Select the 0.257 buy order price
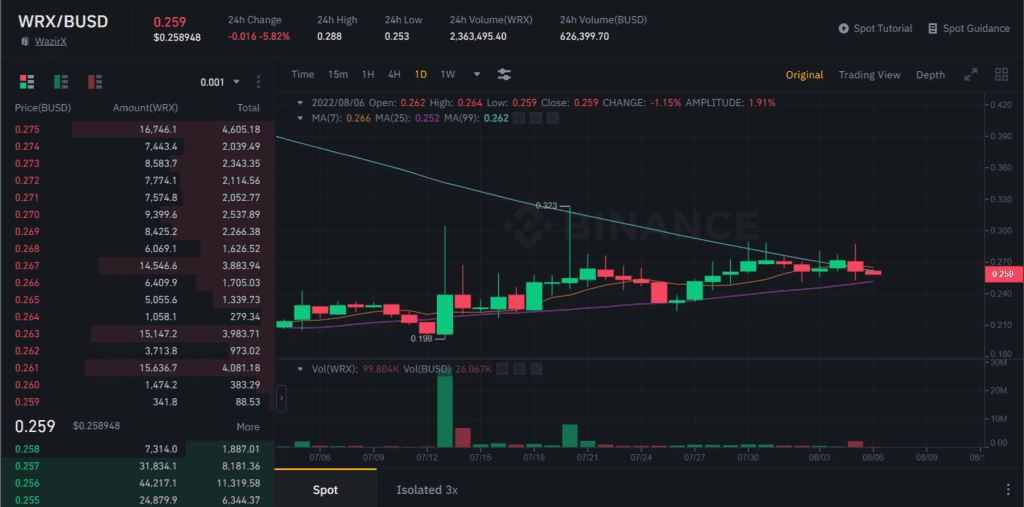Image resolution: width=1024 pixels, height=507 pixels. pos(27,466)
